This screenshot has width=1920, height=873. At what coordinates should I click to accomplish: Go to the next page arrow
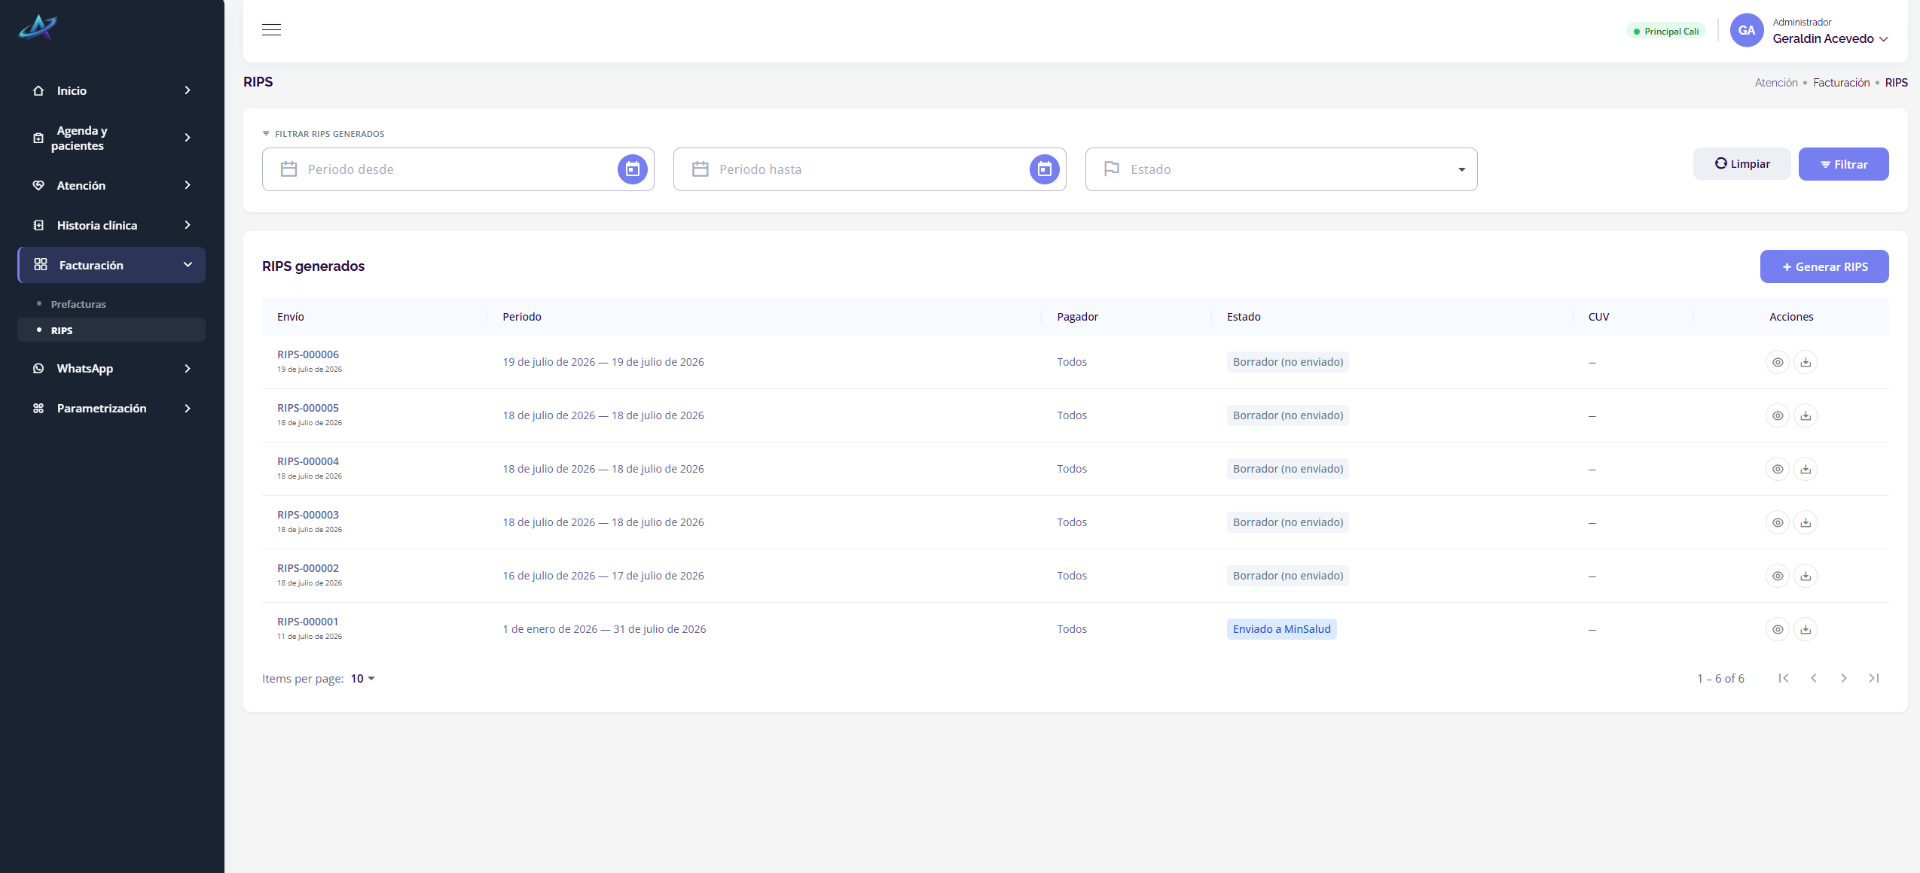click(x=1844, y=679)
